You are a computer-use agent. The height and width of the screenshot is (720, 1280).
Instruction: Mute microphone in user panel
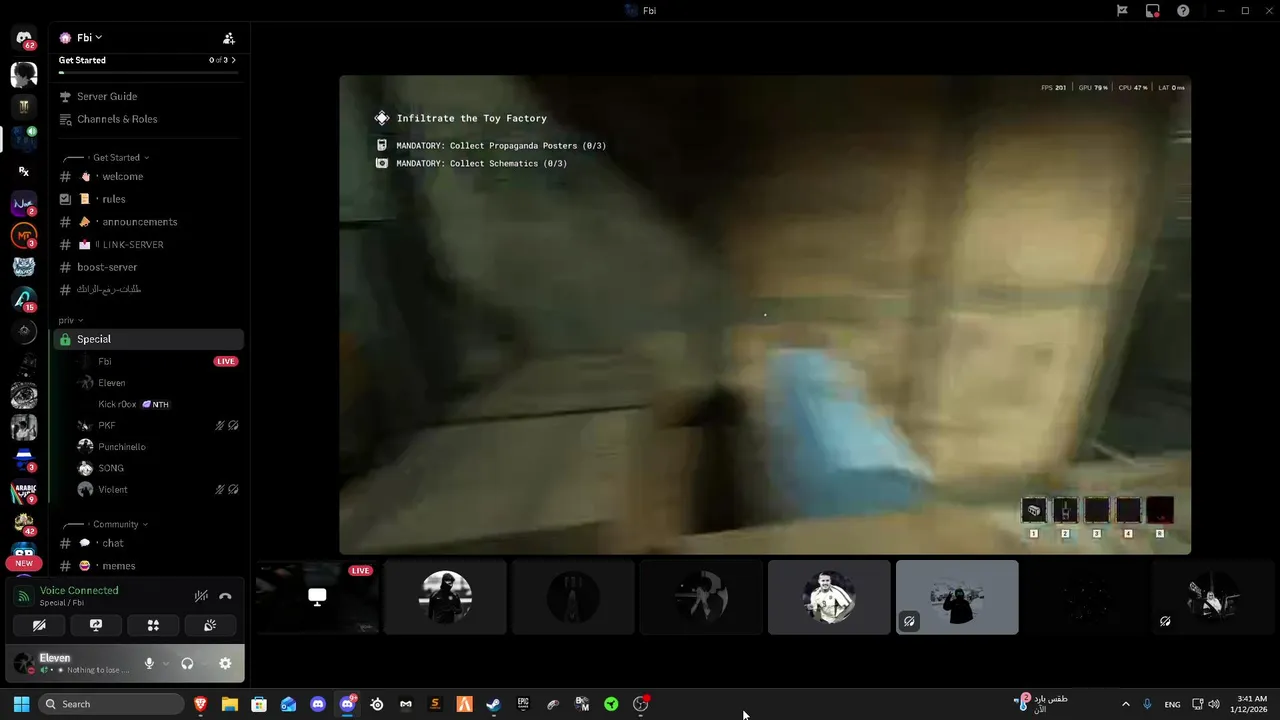point(149,663)
